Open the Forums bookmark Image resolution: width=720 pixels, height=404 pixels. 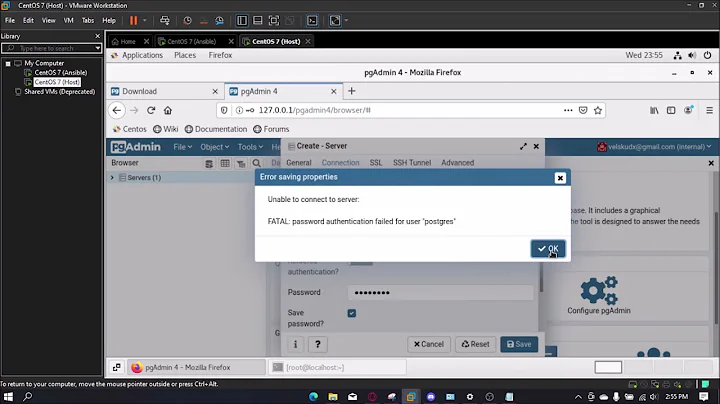271,129
